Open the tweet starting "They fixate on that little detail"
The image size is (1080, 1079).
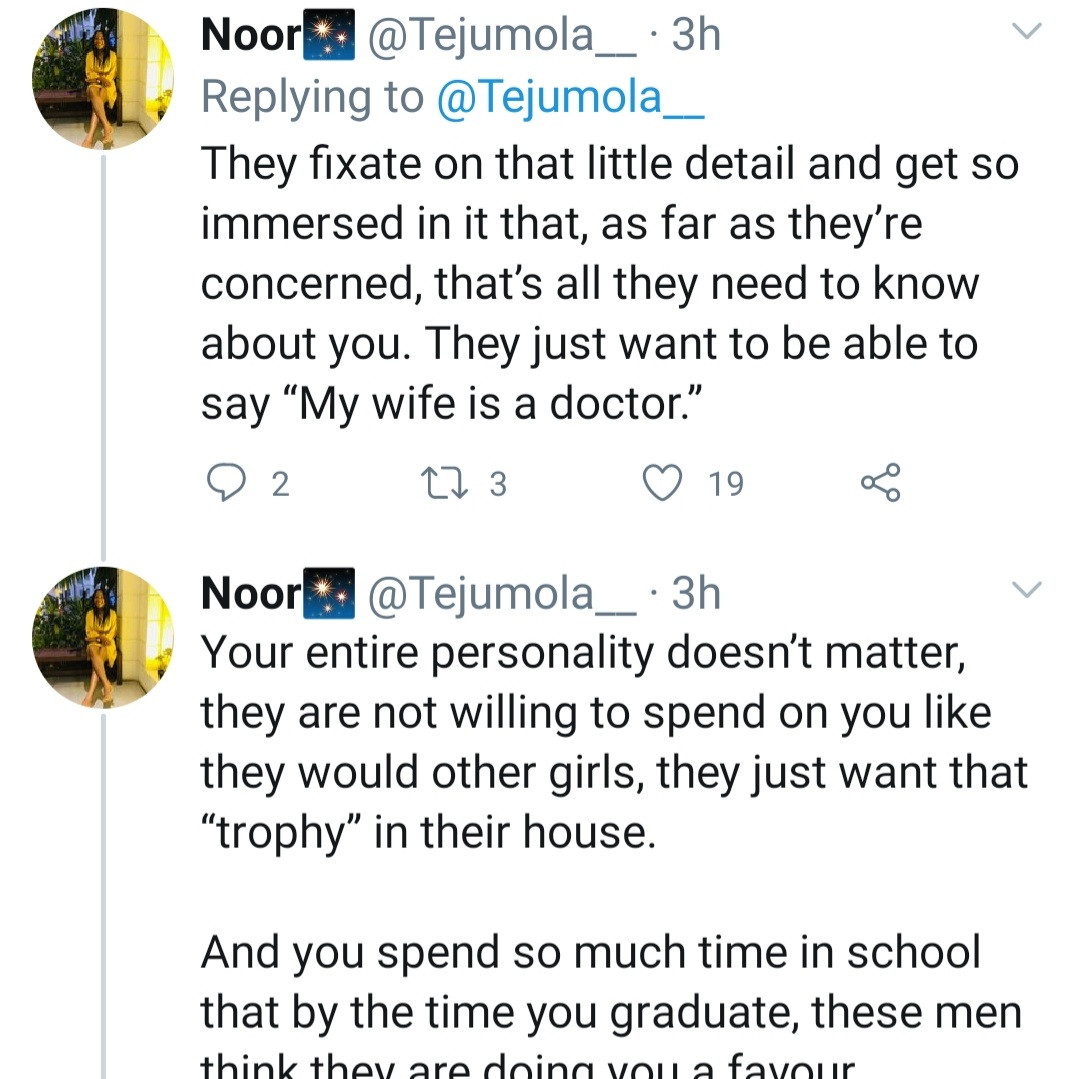[600, 284]
